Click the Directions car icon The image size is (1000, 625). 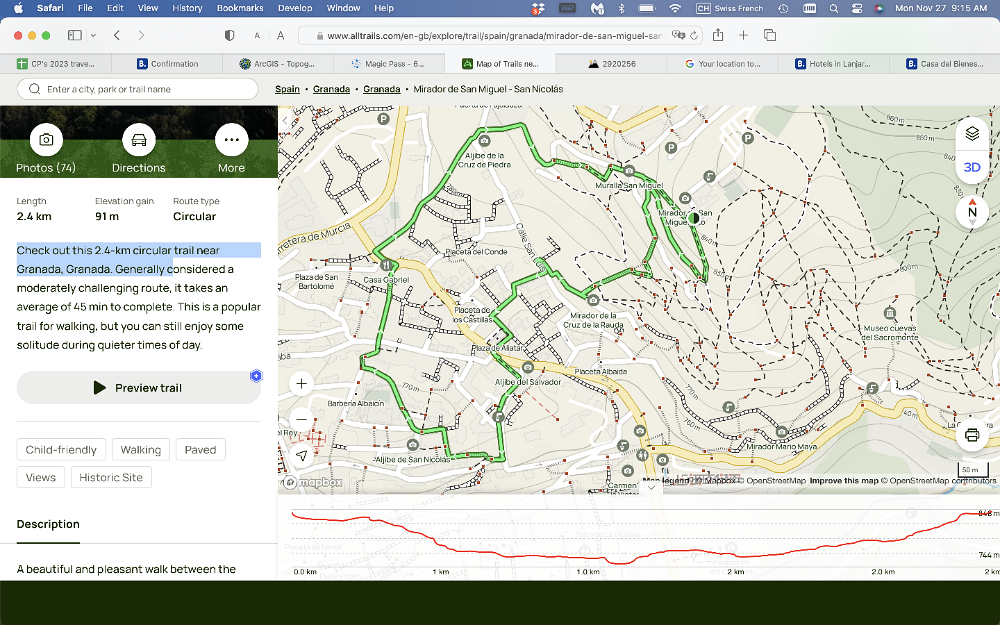[x=138, y=140]
